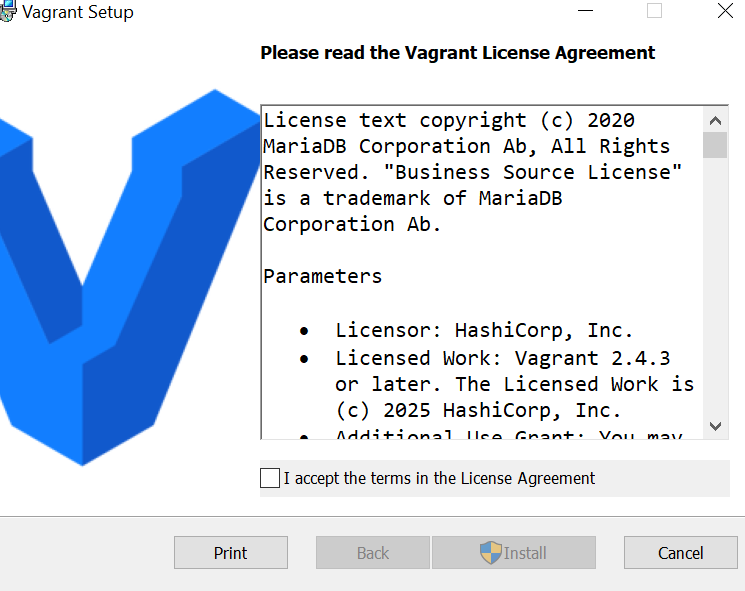Viewport: 745px width, 591px height.
Task: Click the Vagrant Setup installer icon in title bar
Action: [x=7, y=11]
